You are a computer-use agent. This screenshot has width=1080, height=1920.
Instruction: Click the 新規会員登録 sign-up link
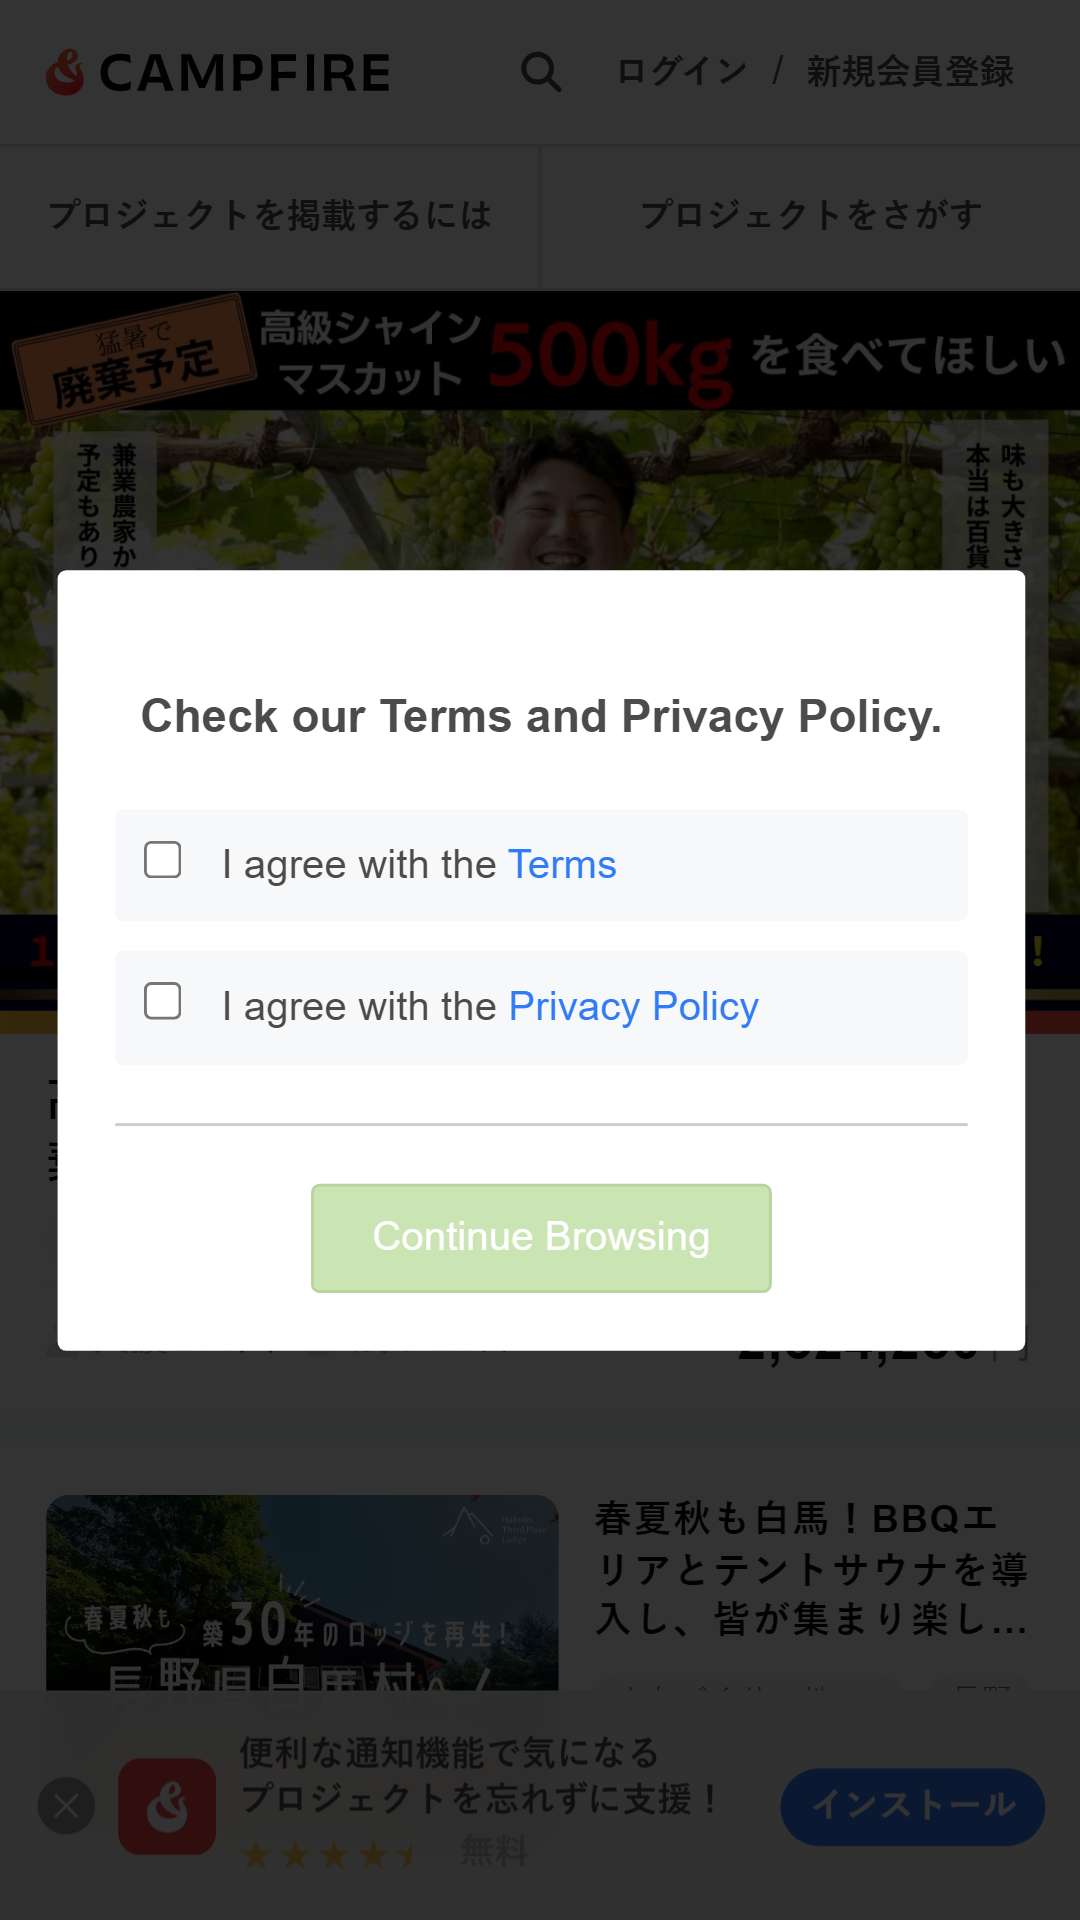pos(910,72)
